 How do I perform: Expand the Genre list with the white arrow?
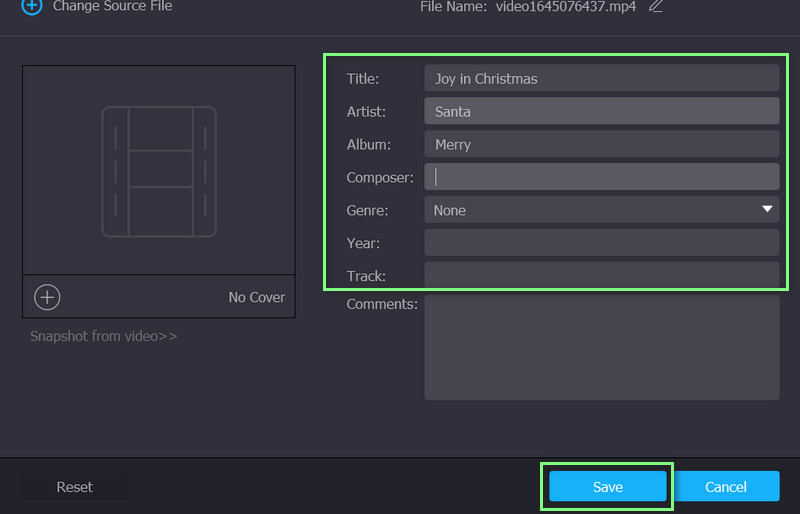(x=767, y=210)
